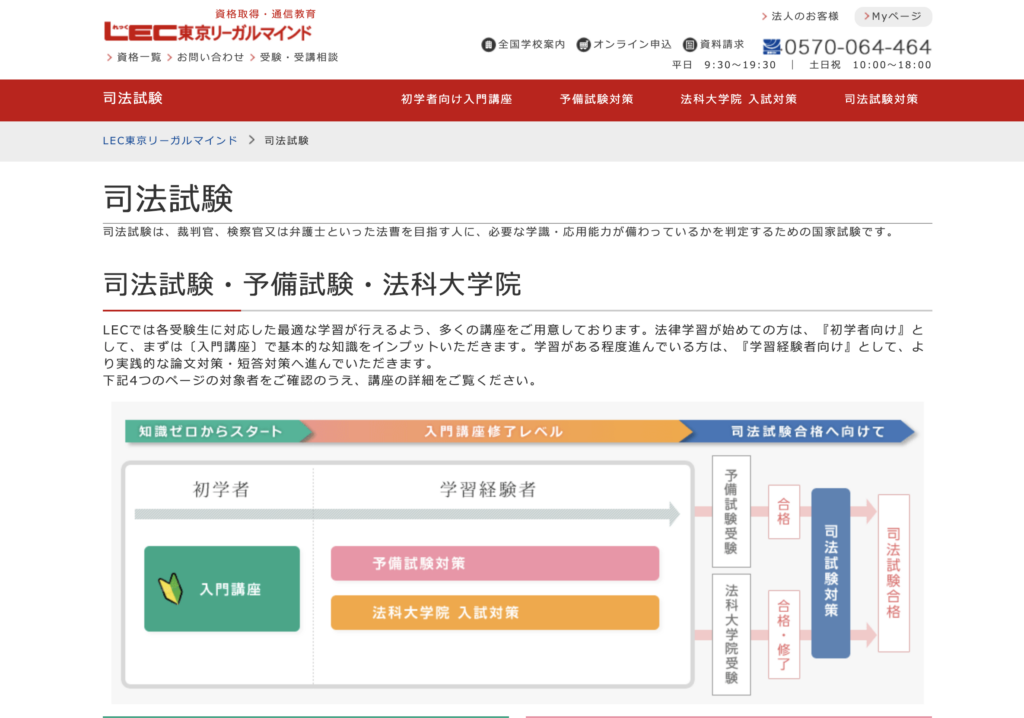1024x718 pixels.
Task: Open お問い合わせ link in header
Action: click(210, 58)
